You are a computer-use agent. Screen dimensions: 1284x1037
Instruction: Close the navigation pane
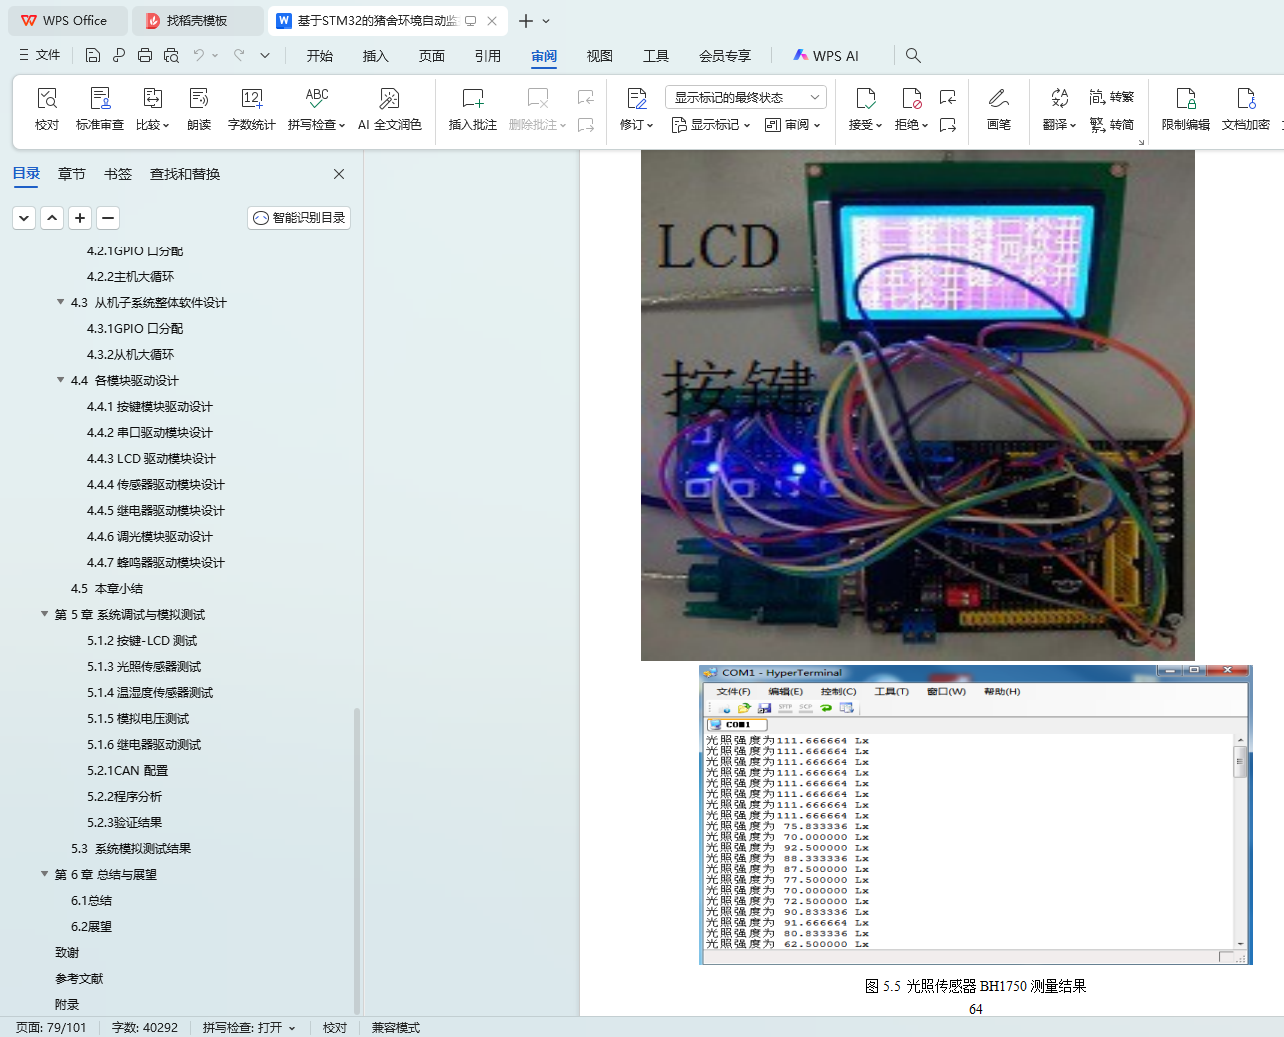[x=339, y=174]
